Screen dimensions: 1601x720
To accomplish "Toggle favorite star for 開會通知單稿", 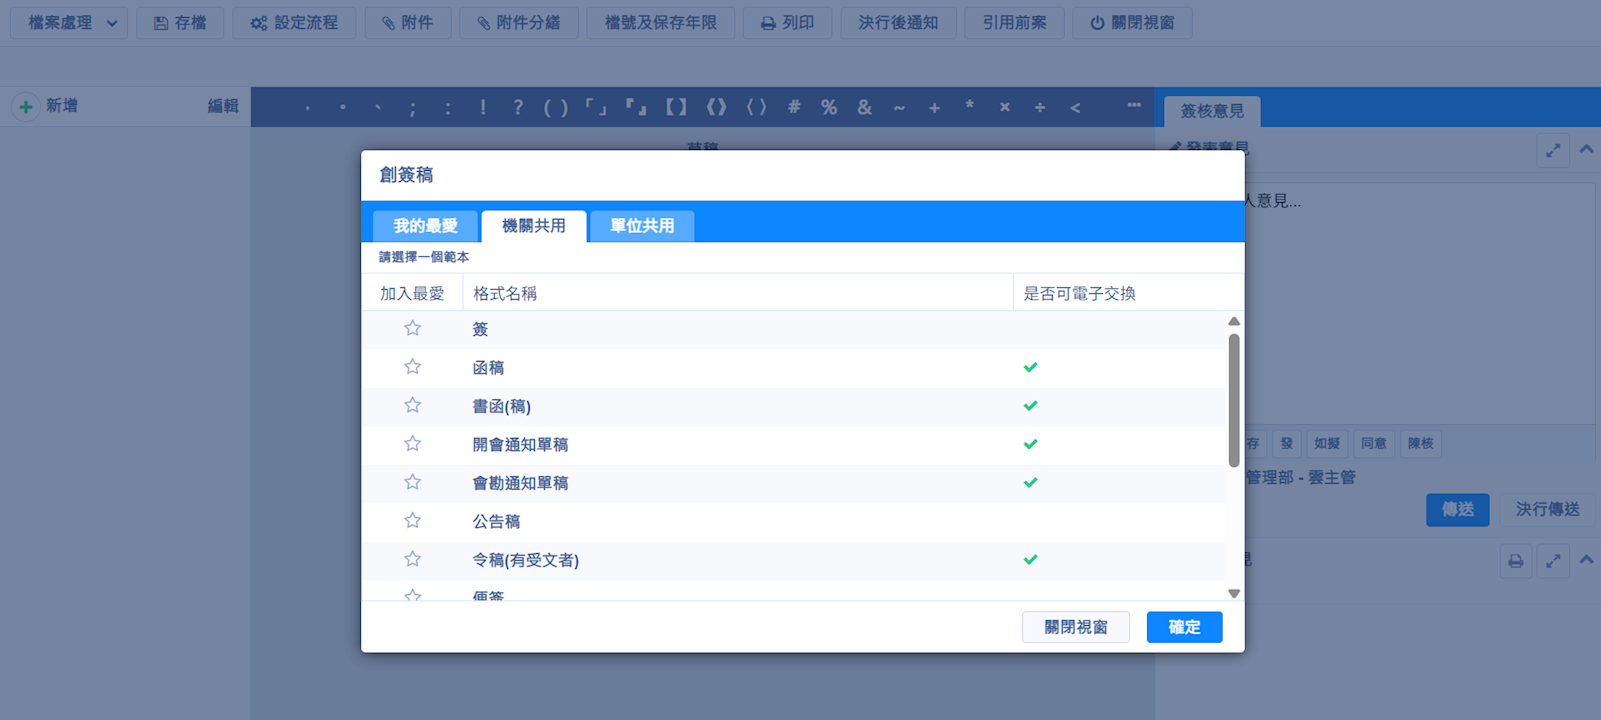I will [x=412, y=444].
